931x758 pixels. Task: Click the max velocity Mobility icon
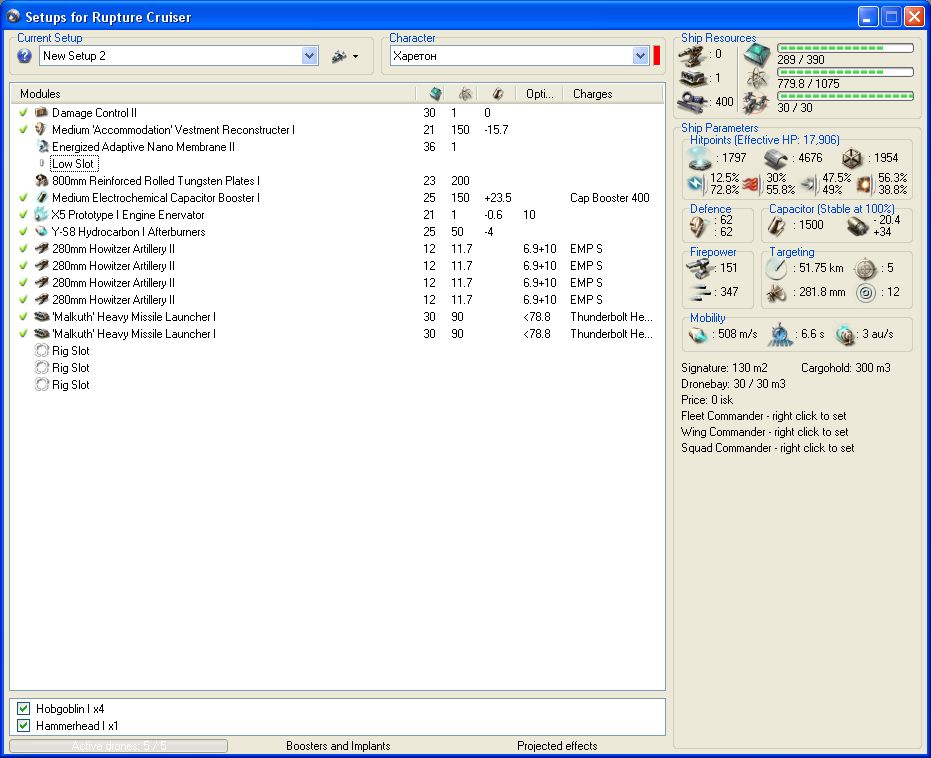(698, 334)
